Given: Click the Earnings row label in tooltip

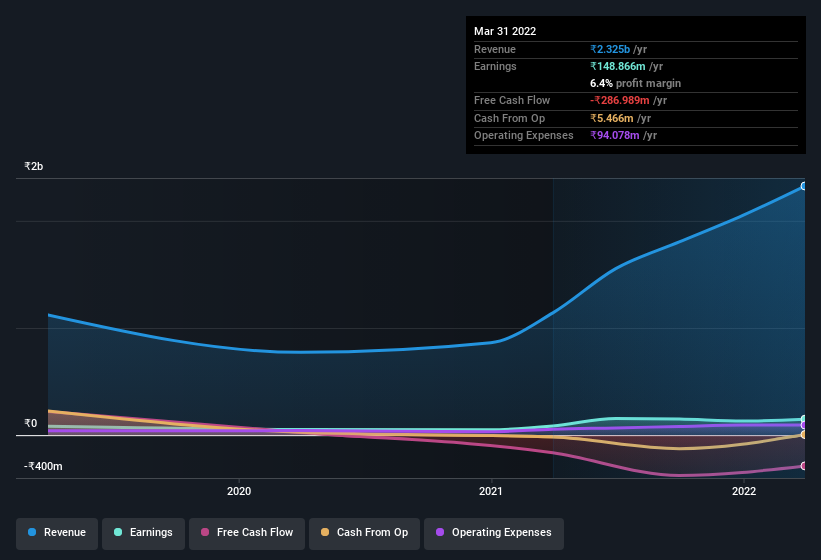Looking at the screenshot, I should pyautogui.click(x=495, y=66).
